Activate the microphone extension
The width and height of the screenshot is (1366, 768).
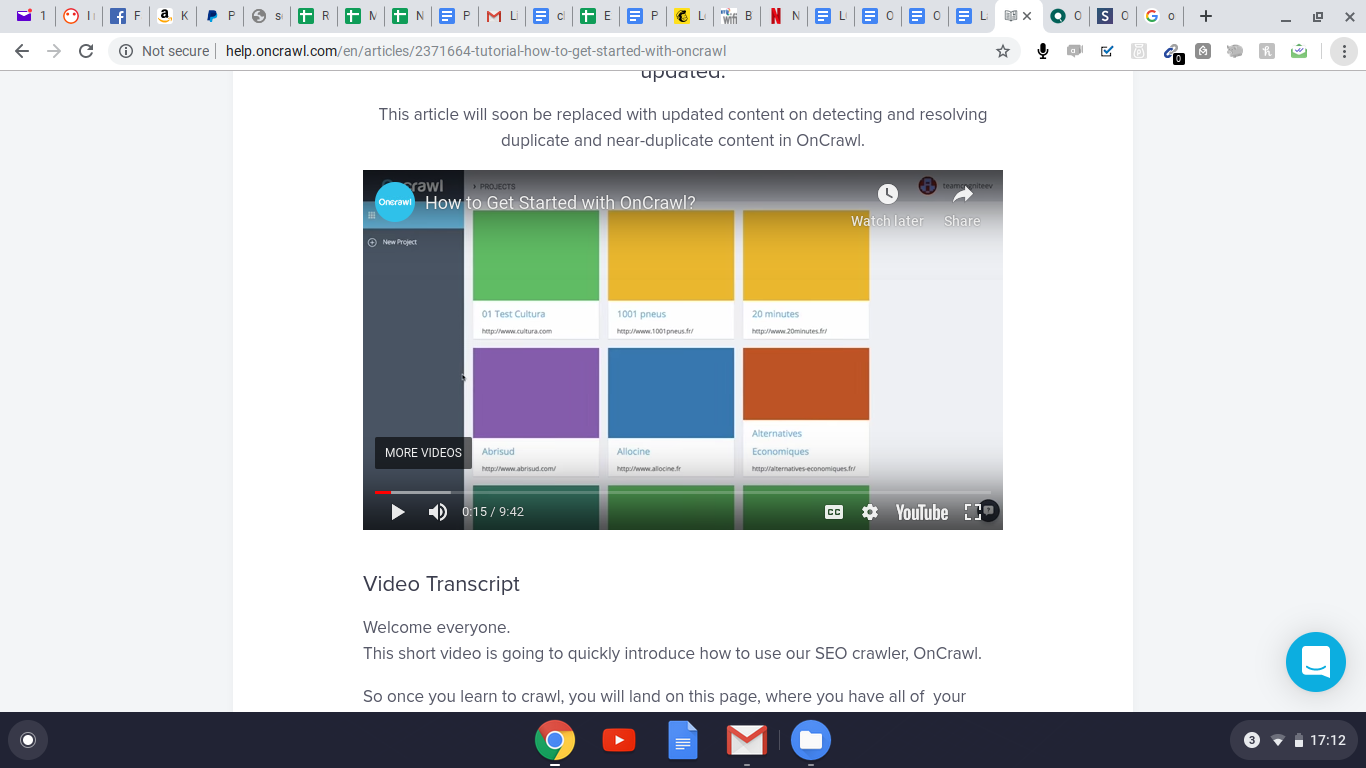[x=1043, y=51]
